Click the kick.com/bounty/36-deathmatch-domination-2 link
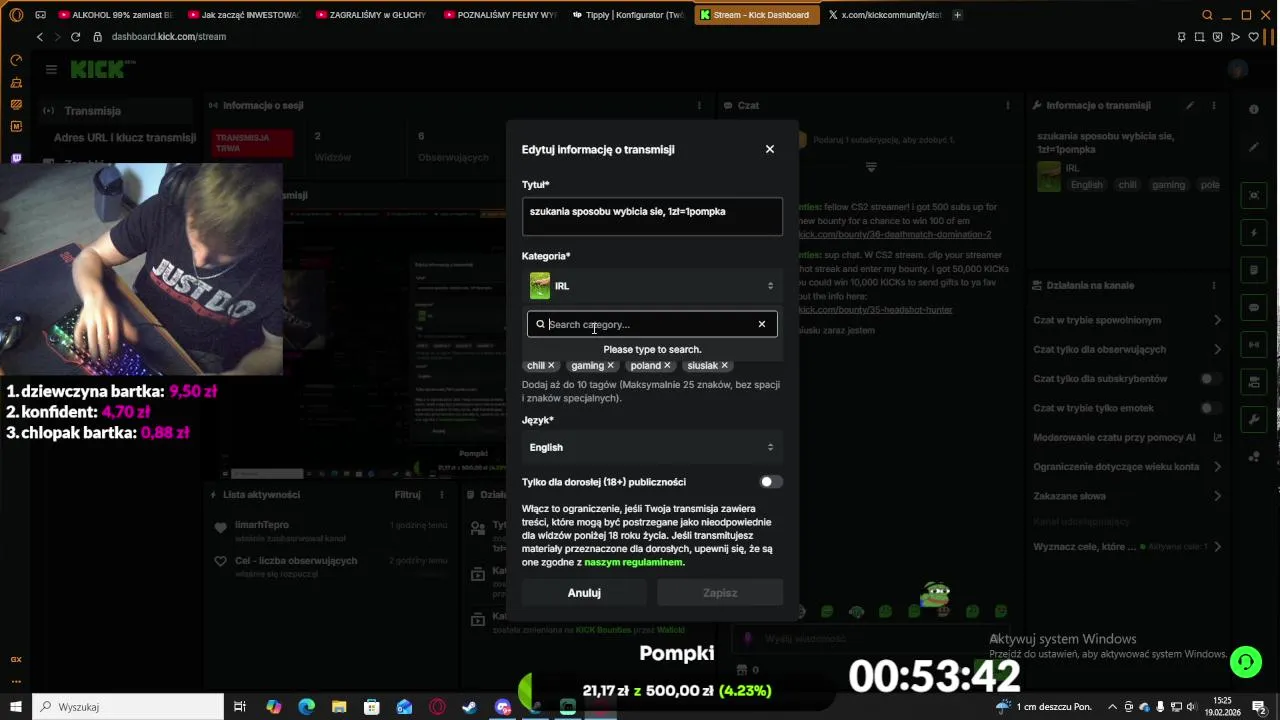This screenshot has height=720, width=1280. tap(894, 234)
